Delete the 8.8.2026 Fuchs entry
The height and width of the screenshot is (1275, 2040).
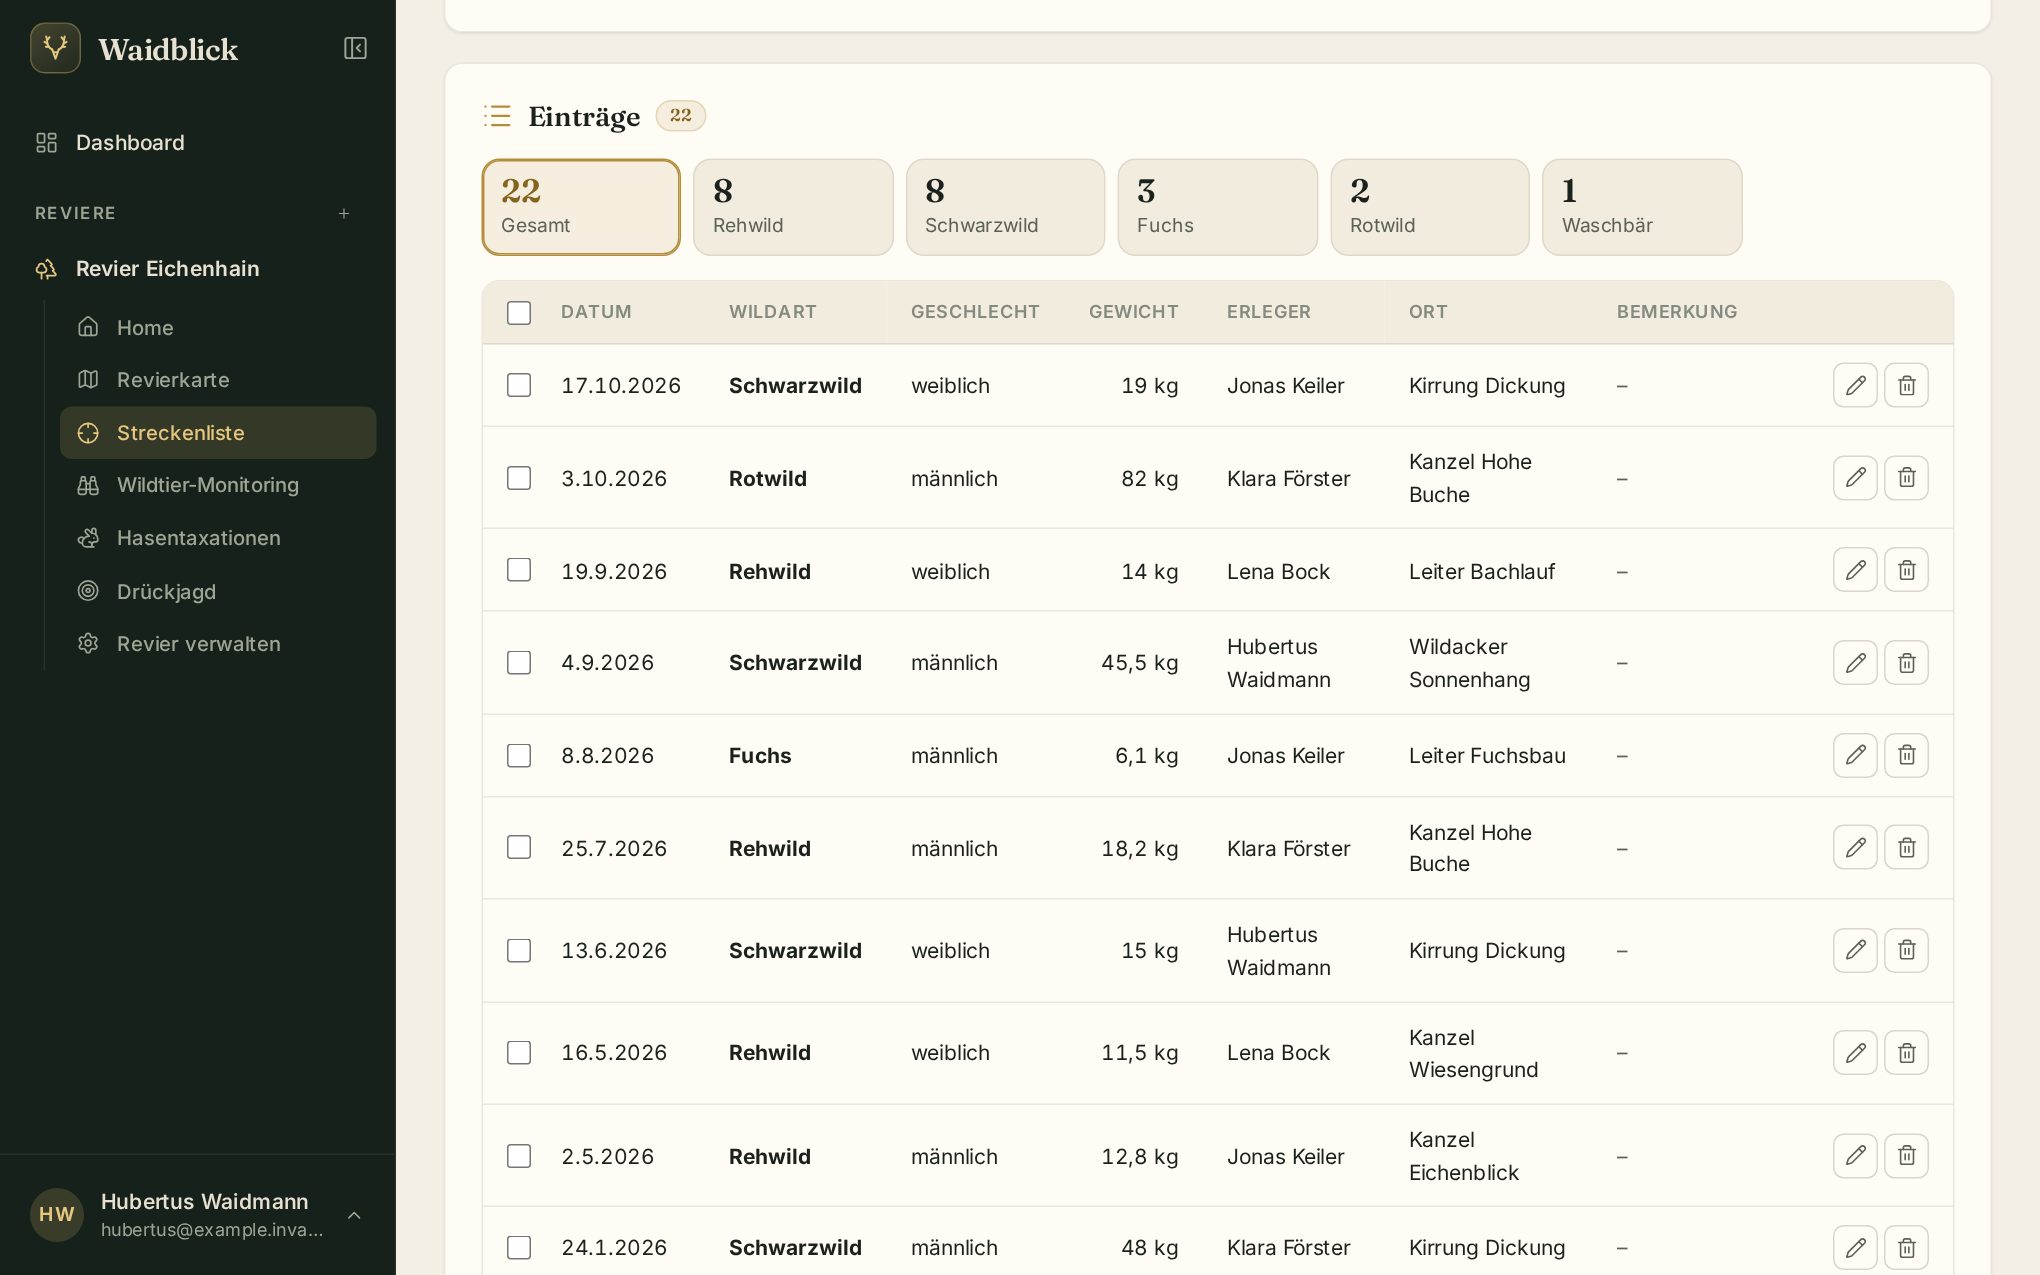tap(1906, 755)
